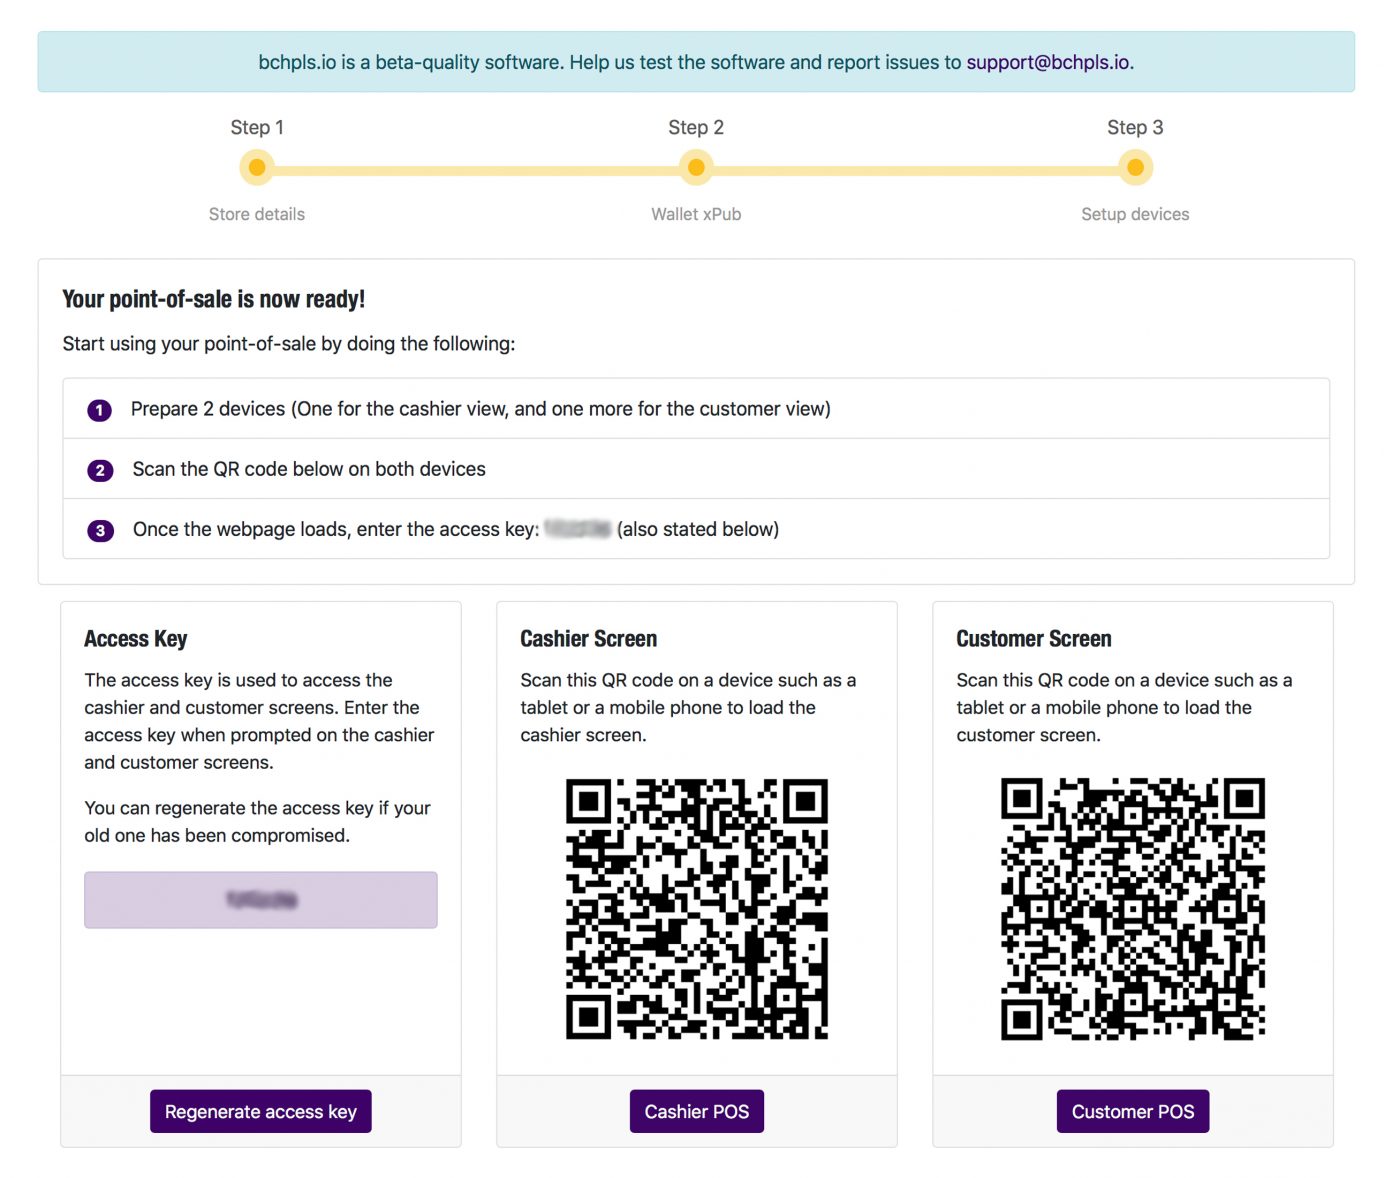Click the number 3 badge icon
This screenshot has width=1392, height=1178.
(100, 530)
